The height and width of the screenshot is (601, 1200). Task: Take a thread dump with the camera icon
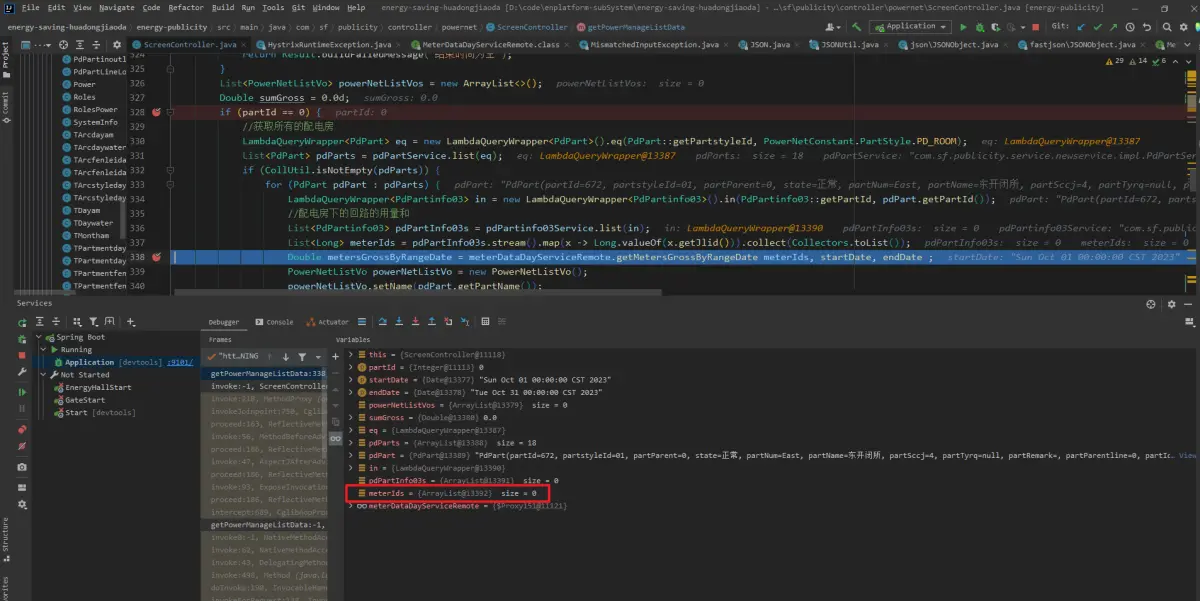pyautogui.click(x=22, y=467)
